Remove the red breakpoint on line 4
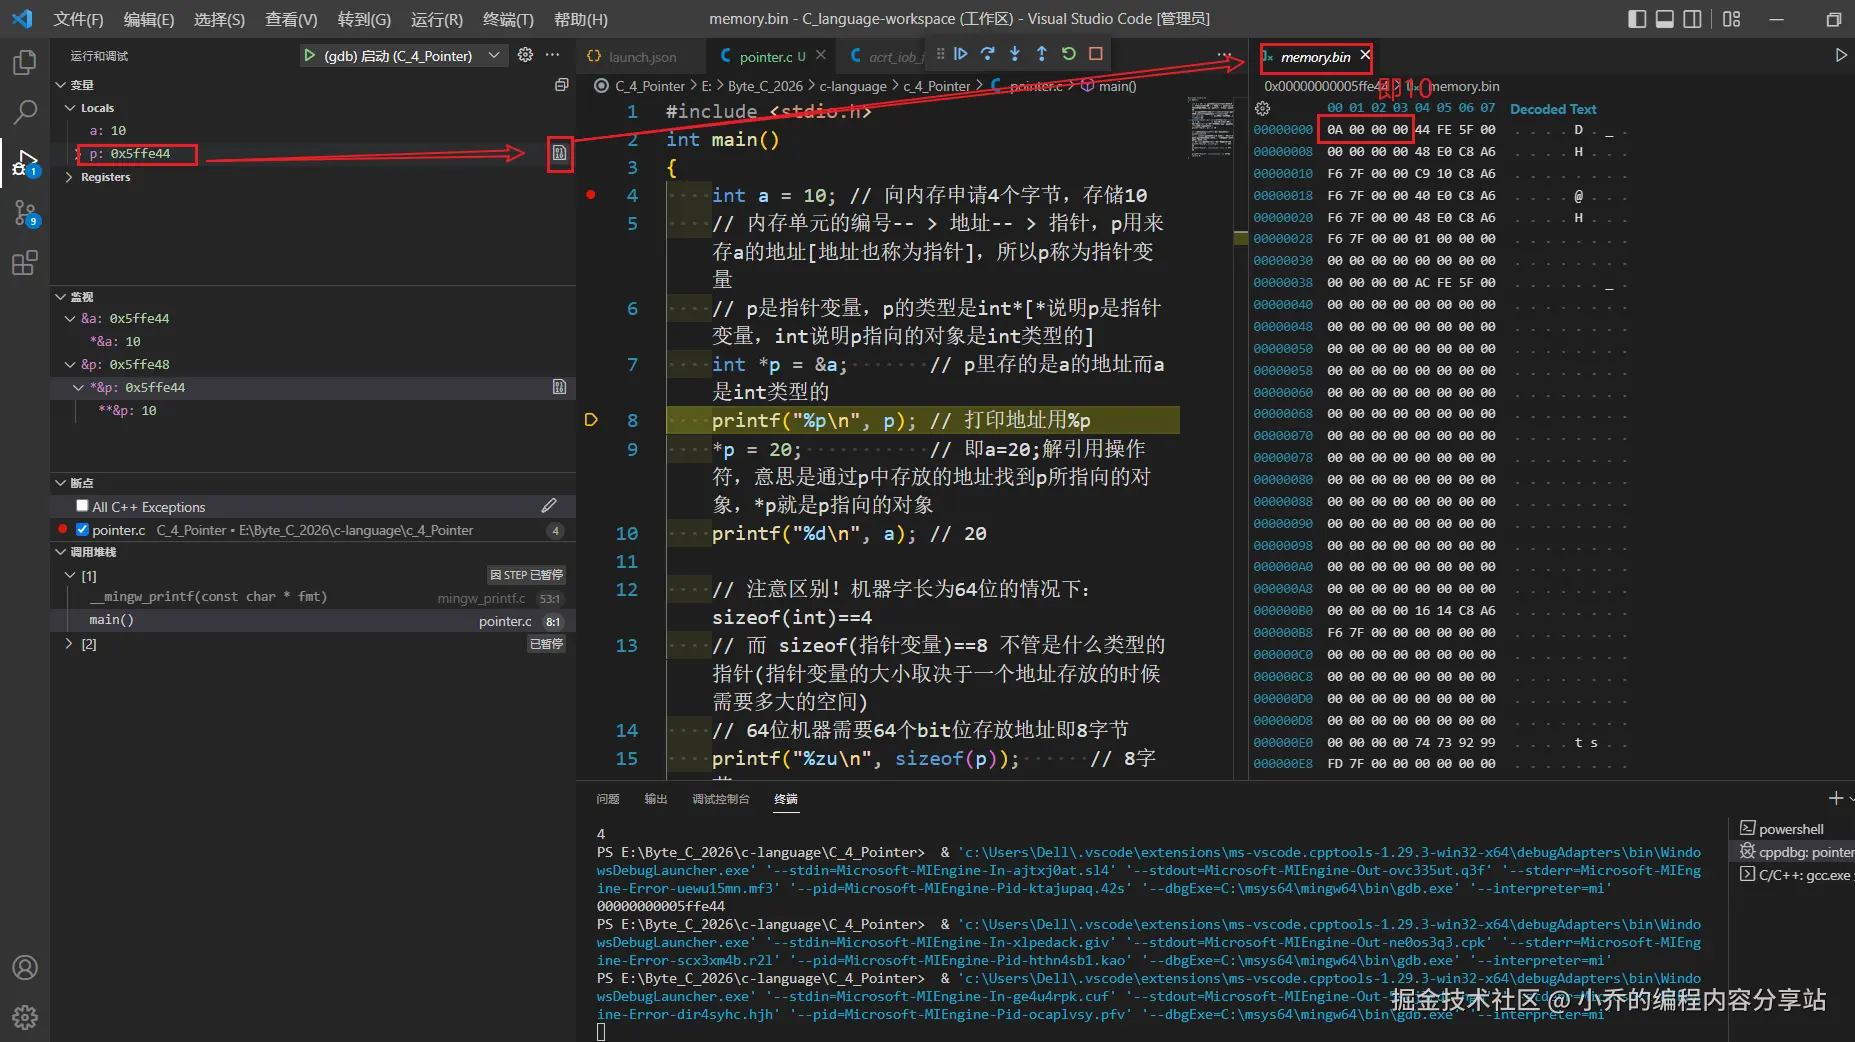 point(591,195)
